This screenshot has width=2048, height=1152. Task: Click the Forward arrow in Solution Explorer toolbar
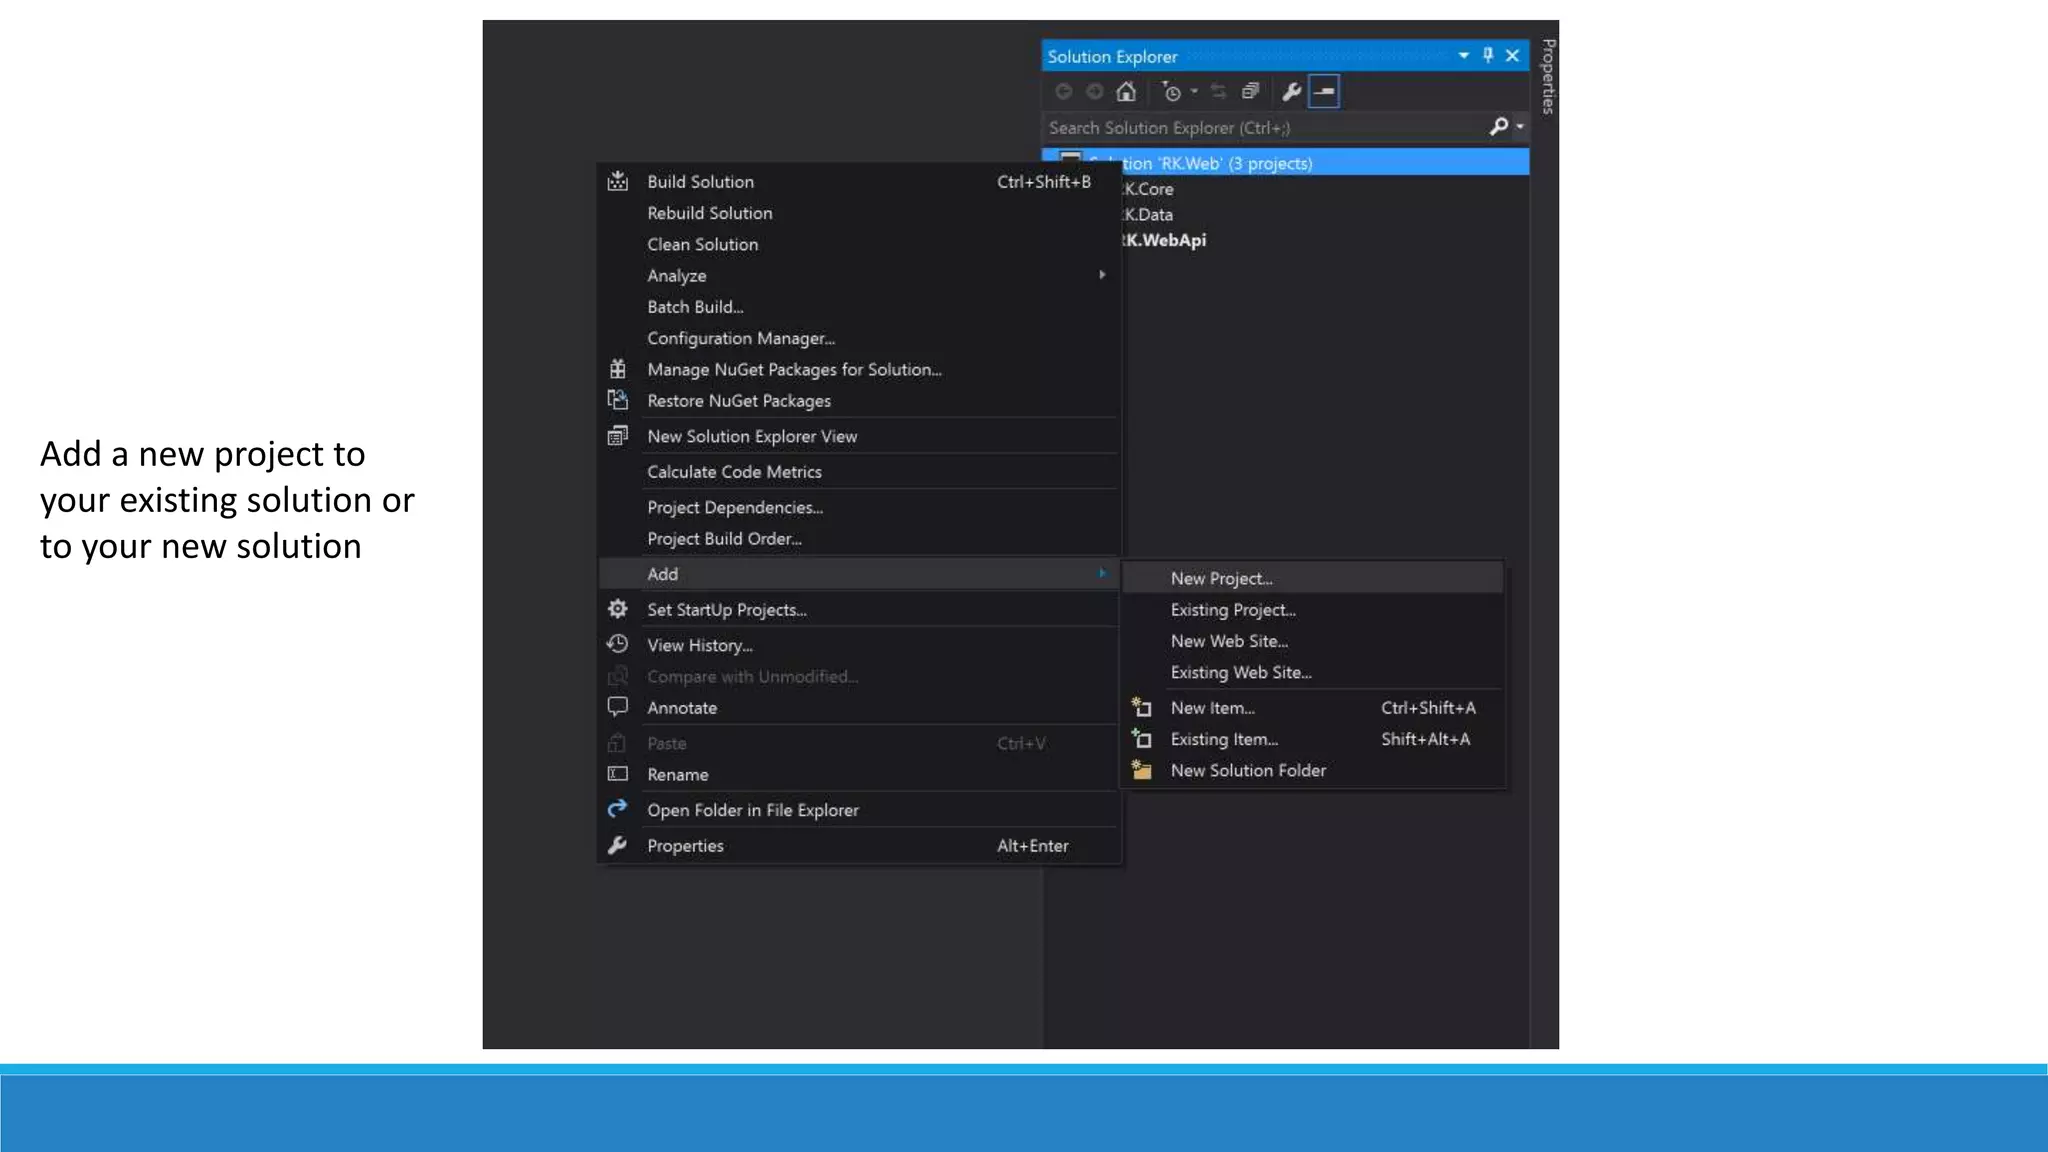pos(1095,92)
